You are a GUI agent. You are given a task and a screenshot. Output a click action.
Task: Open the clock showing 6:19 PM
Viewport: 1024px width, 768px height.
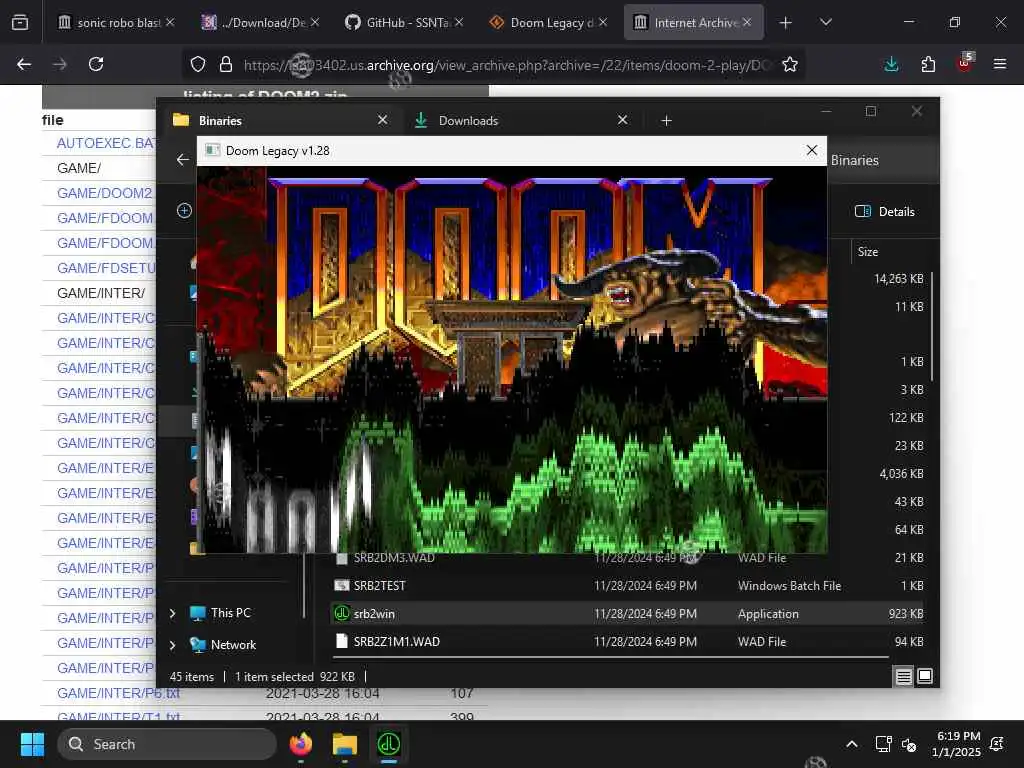(x=956, y=744)
